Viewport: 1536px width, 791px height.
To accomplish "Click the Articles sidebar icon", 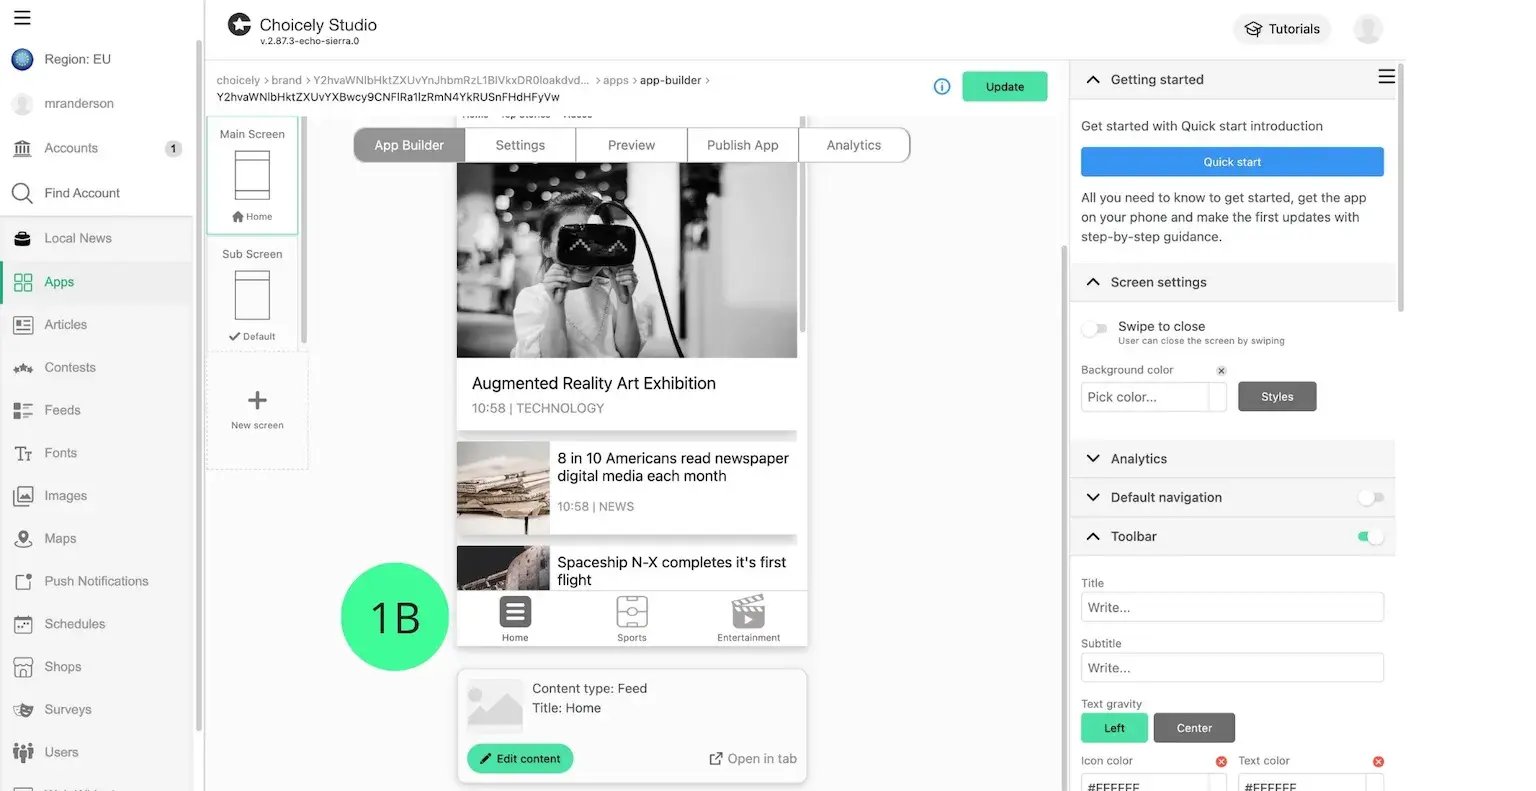I will pos(23,325).
